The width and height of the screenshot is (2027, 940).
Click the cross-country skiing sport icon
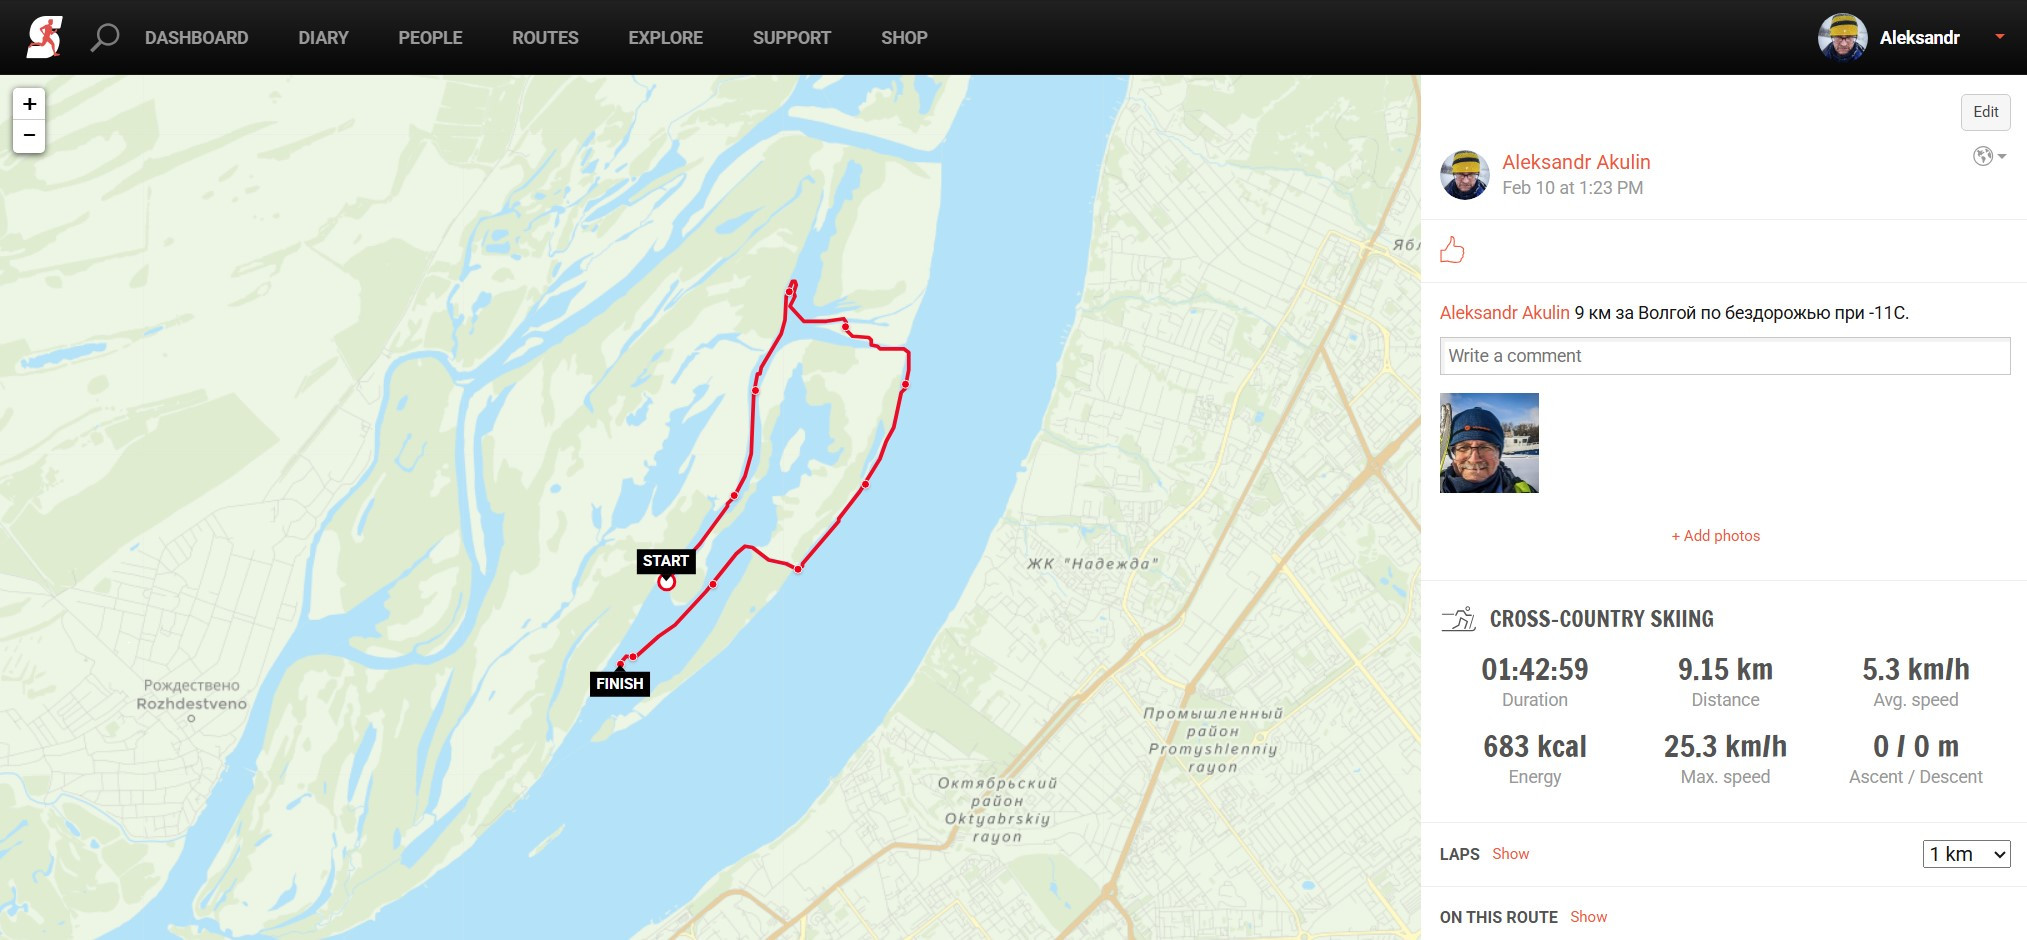1459,619
